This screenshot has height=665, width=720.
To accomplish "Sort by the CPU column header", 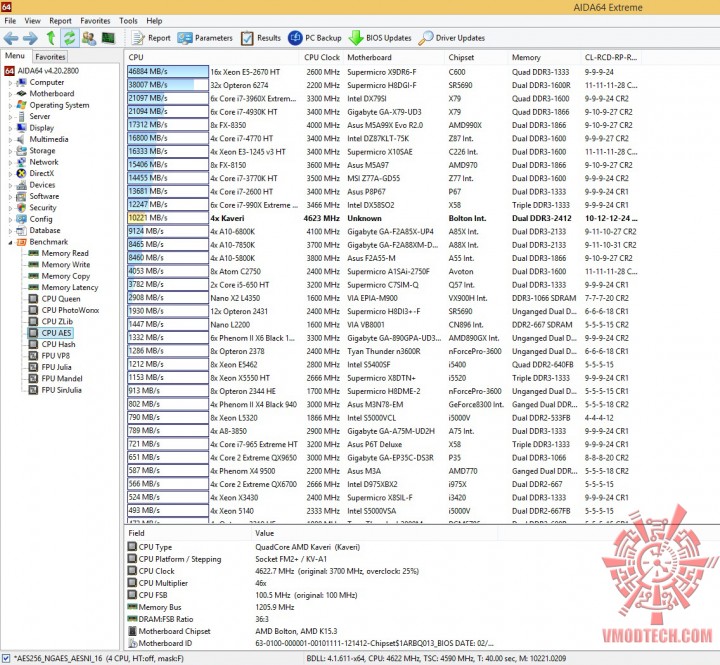I will tap(211, 57).
